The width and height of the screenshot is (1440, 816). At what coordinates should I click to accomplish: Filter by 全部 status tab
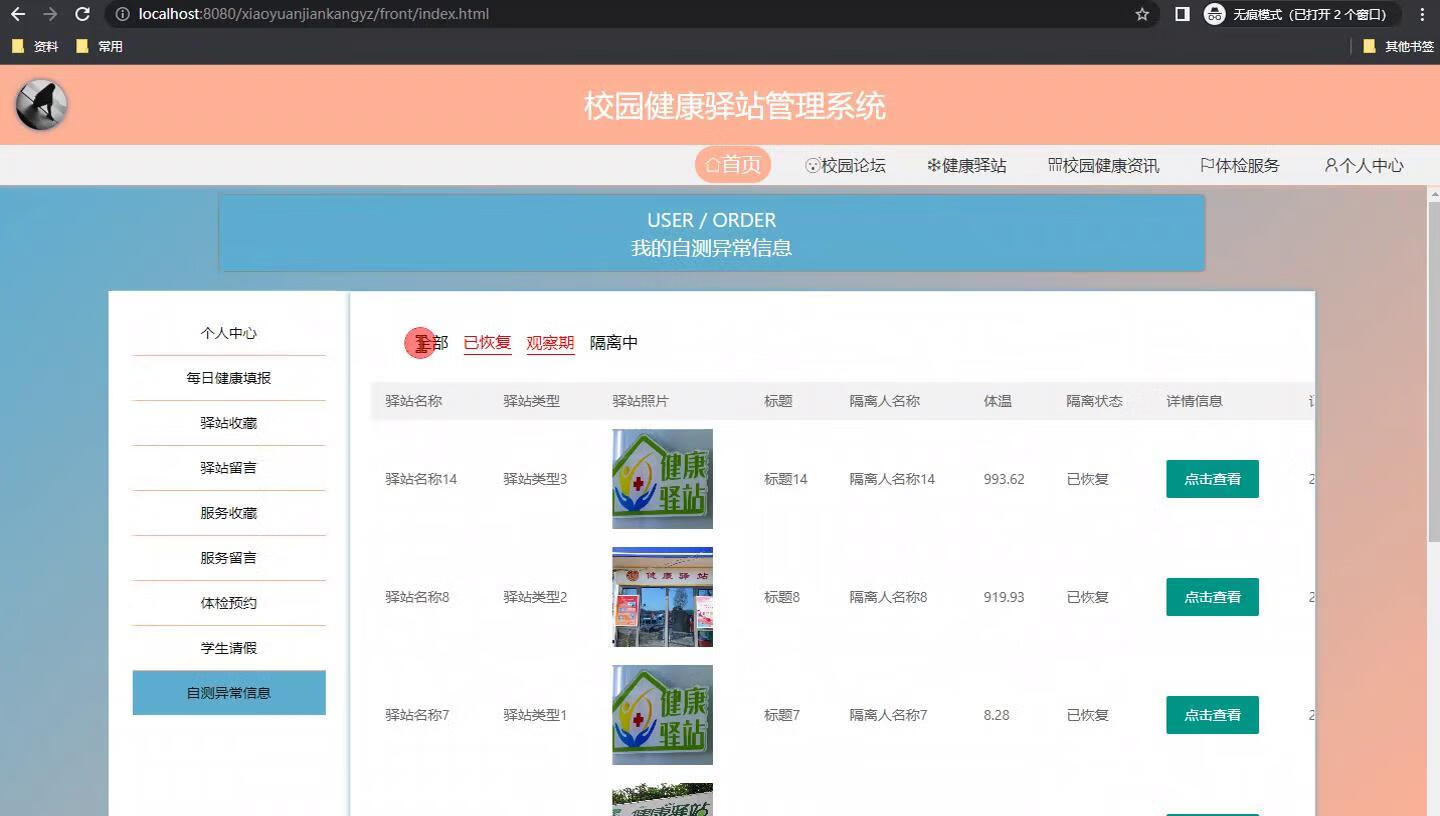pos(431,343)
